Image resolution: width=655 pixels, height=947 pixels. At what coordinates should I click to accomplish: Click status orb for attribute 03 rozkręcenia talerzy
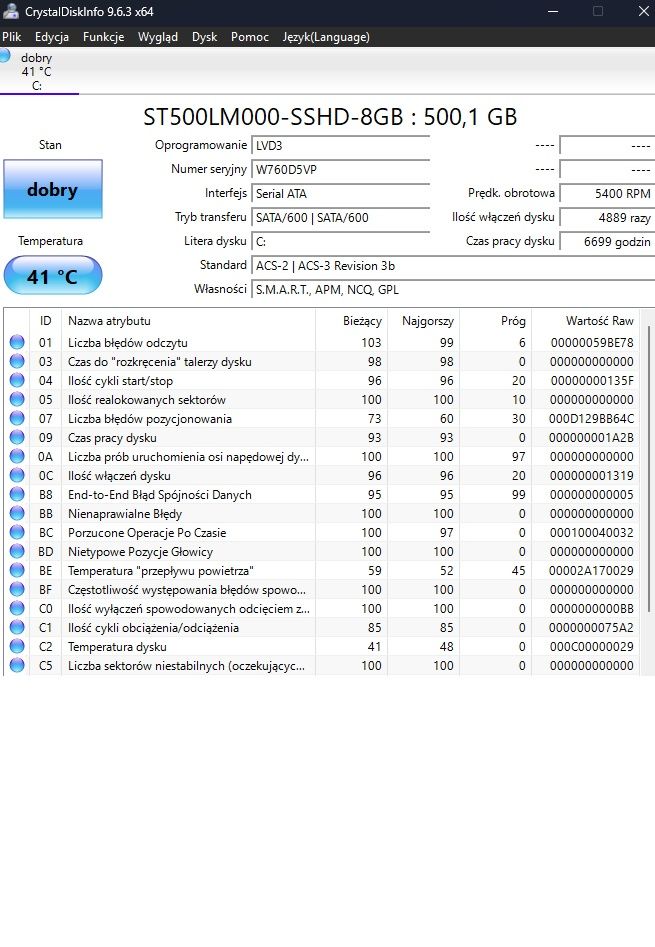[17, 361]
